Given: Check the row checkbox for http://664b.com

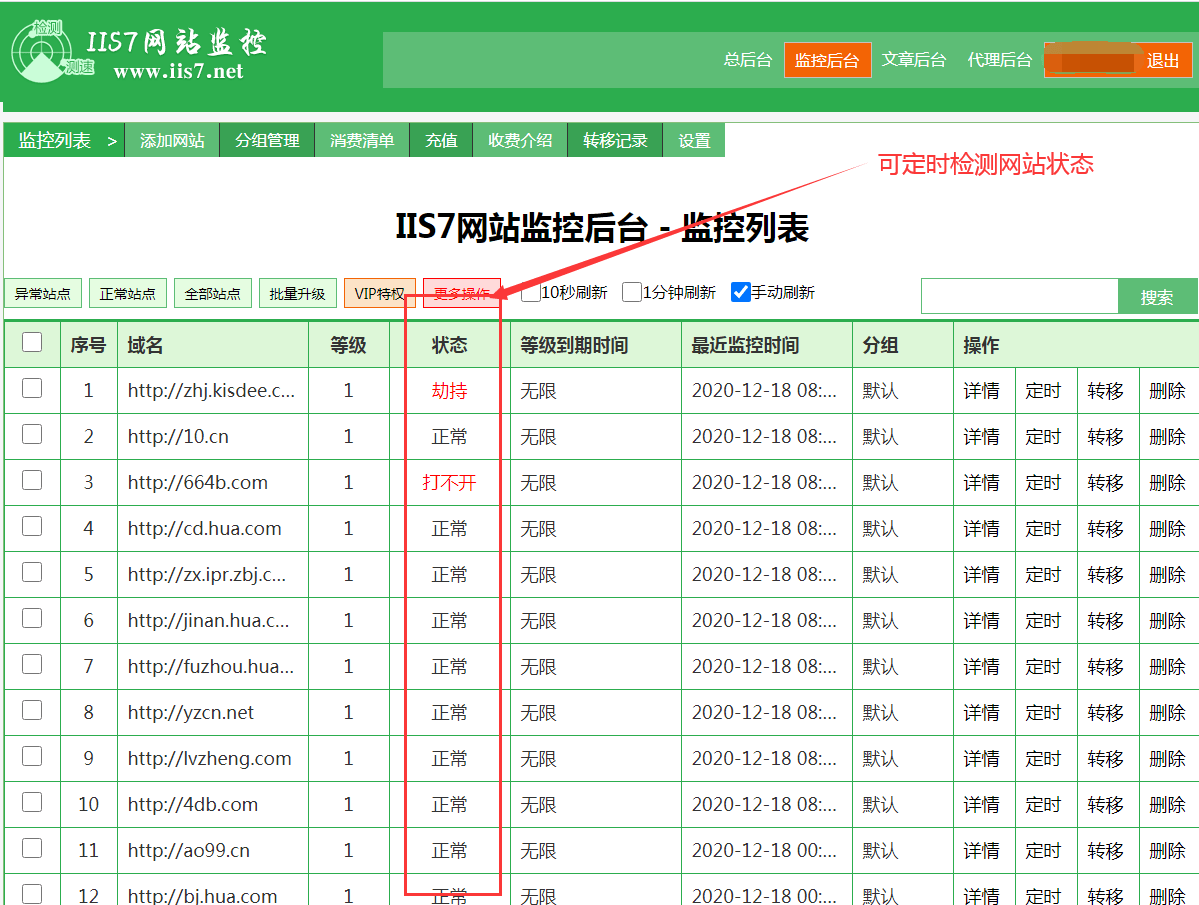Looking at the screenshot, I should tap(31, 482).
